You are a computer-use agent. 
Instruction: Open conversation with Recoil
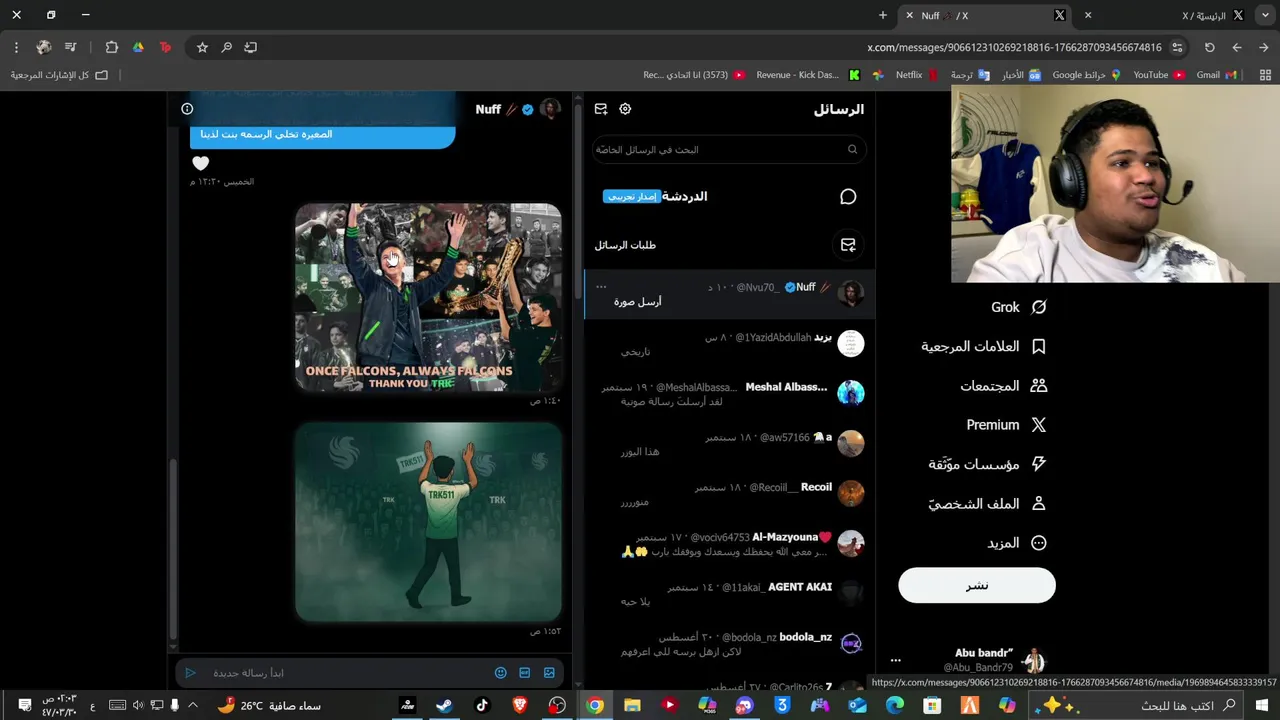[x=729, y=494]
